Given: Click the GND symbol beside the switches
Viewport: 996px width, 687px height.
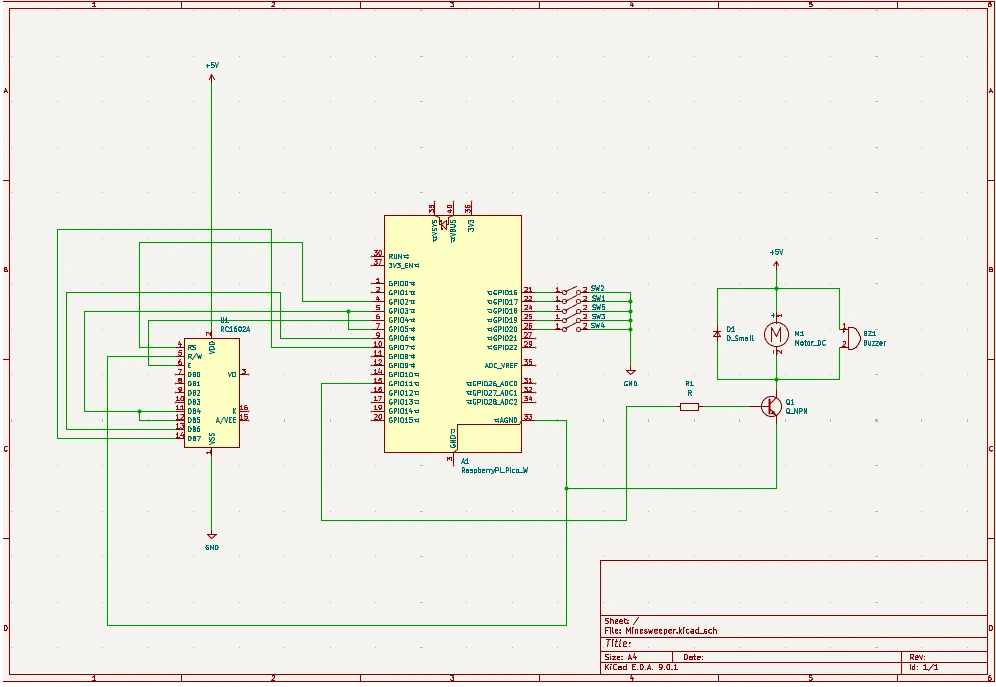Looking at the screenshot, I should [x=631, y=372].
